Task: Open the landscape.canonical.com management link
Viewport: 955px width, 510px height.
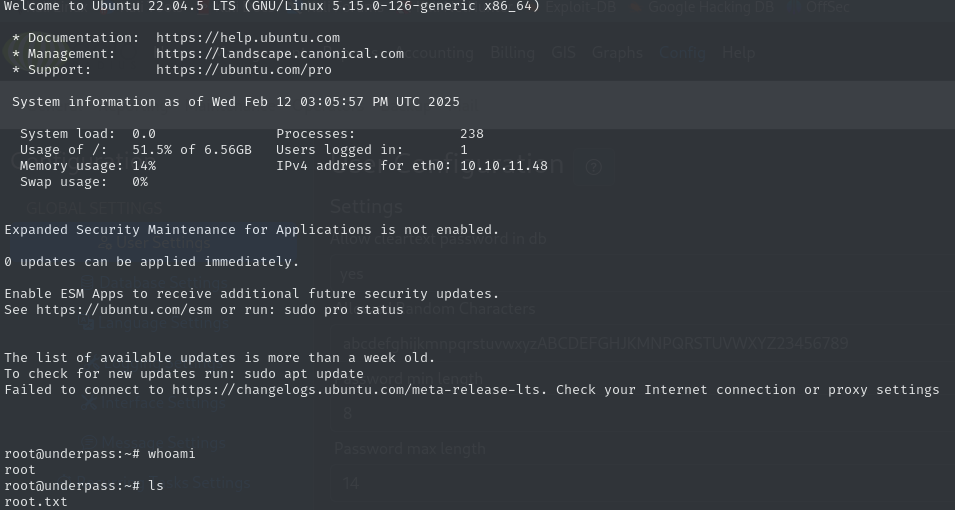Action: tap(280, 54)
